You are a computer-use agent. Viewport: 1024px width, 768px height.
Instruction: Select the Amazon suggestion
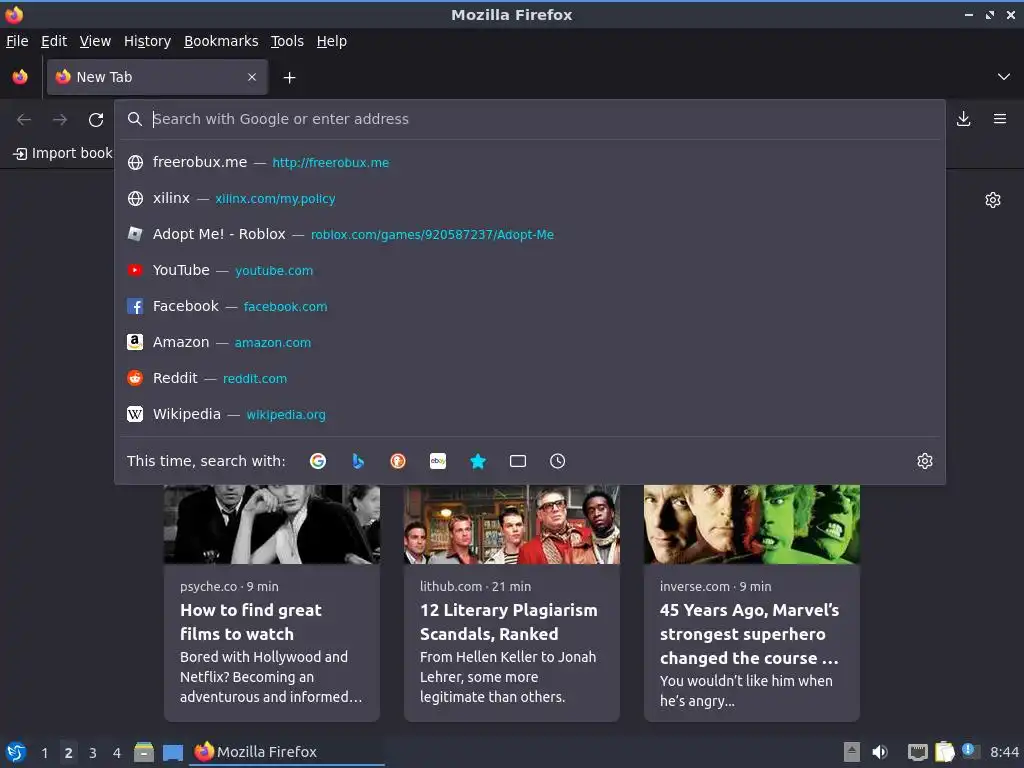530,342
